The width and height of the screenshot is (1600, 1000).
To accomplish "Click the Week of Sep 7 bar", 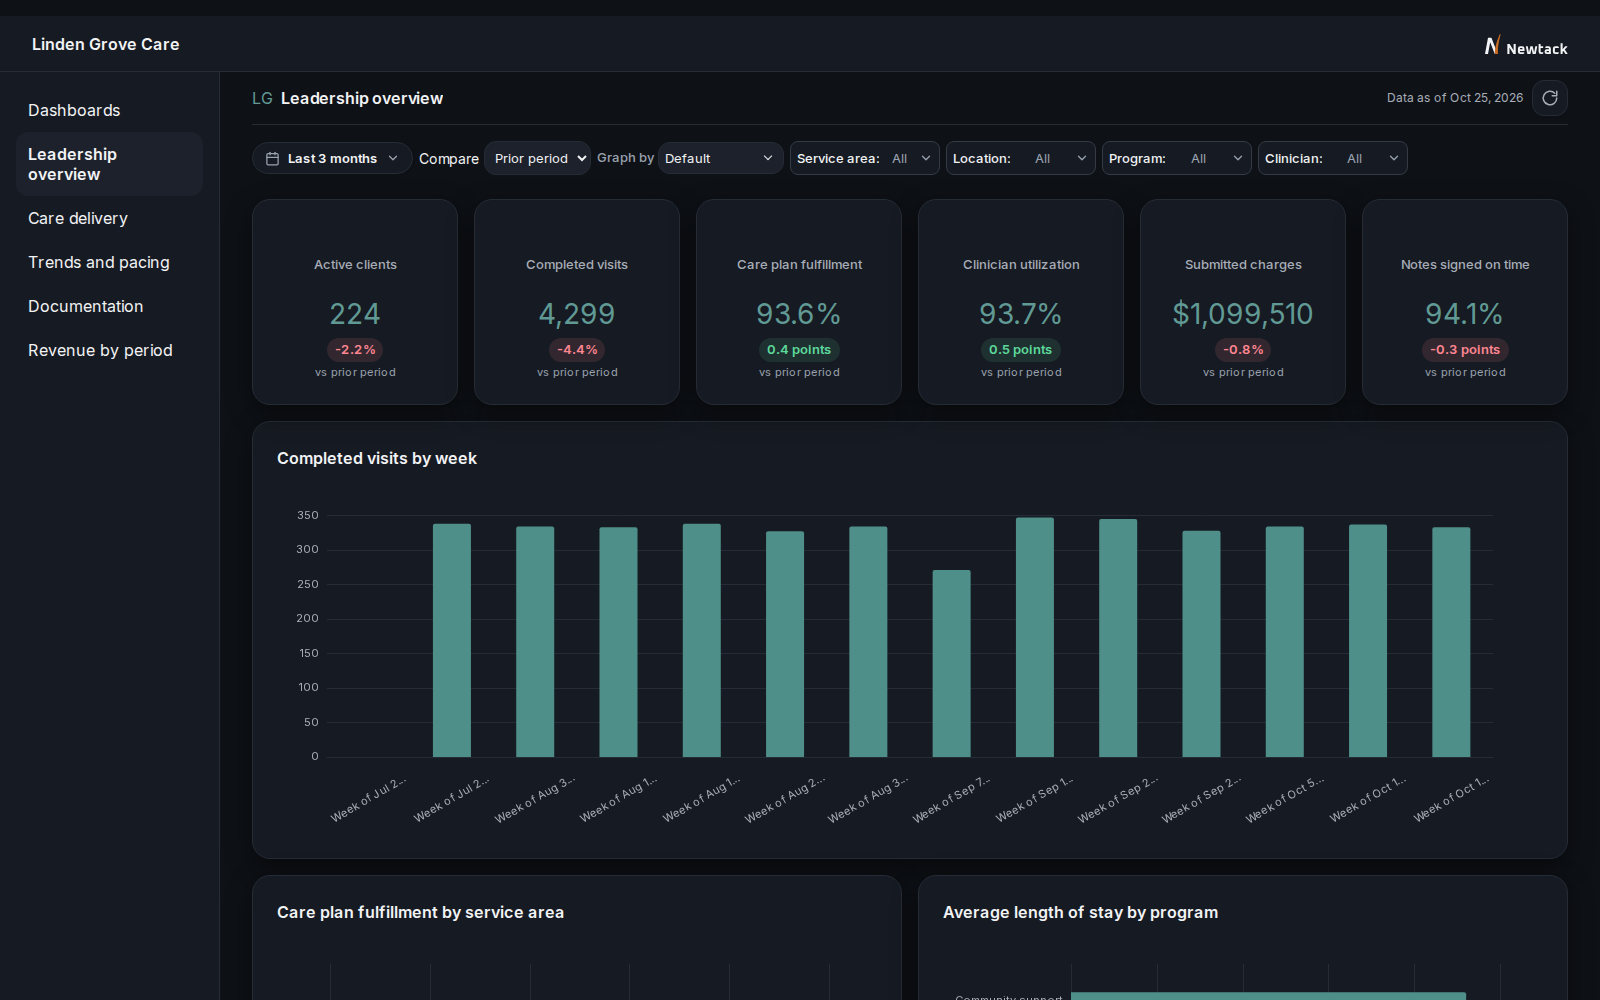I will pos(951,663).
